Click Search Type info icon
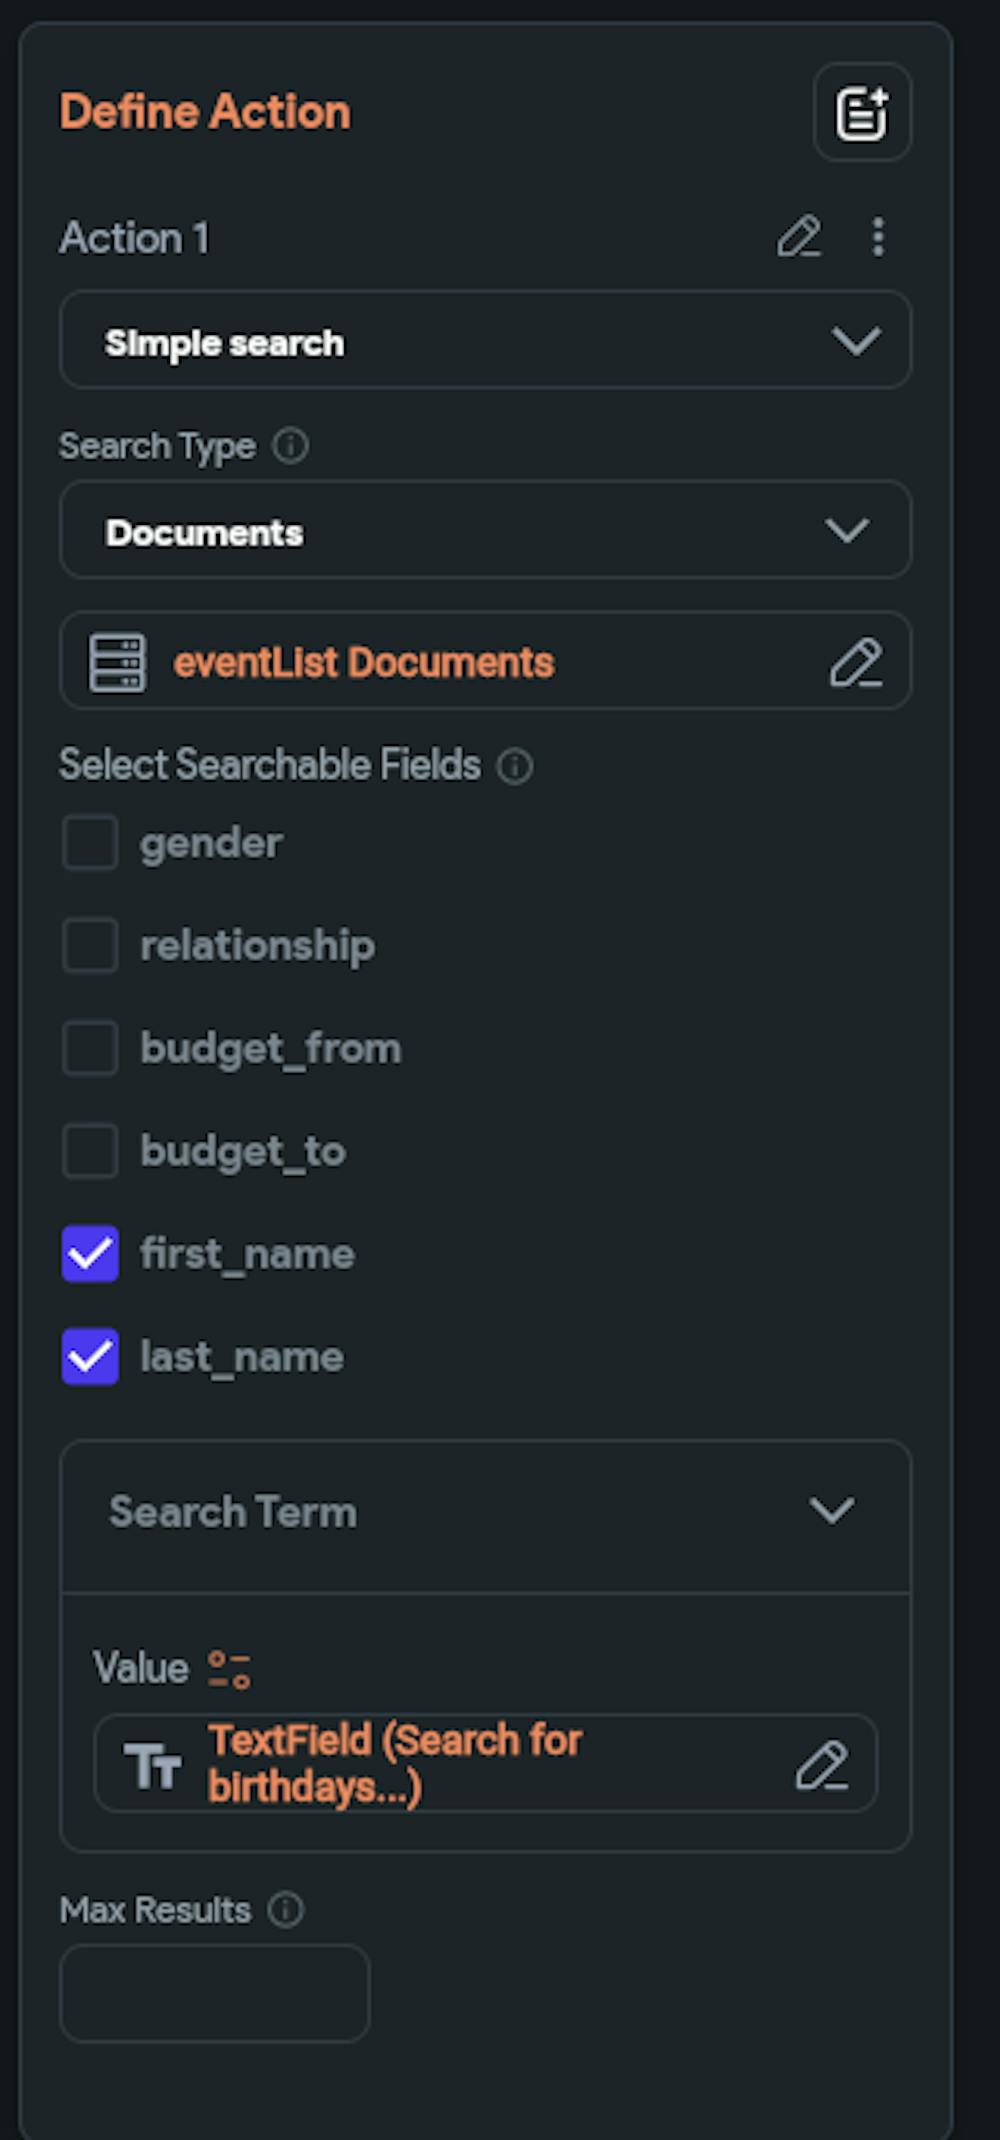 [x=291, y=445]
